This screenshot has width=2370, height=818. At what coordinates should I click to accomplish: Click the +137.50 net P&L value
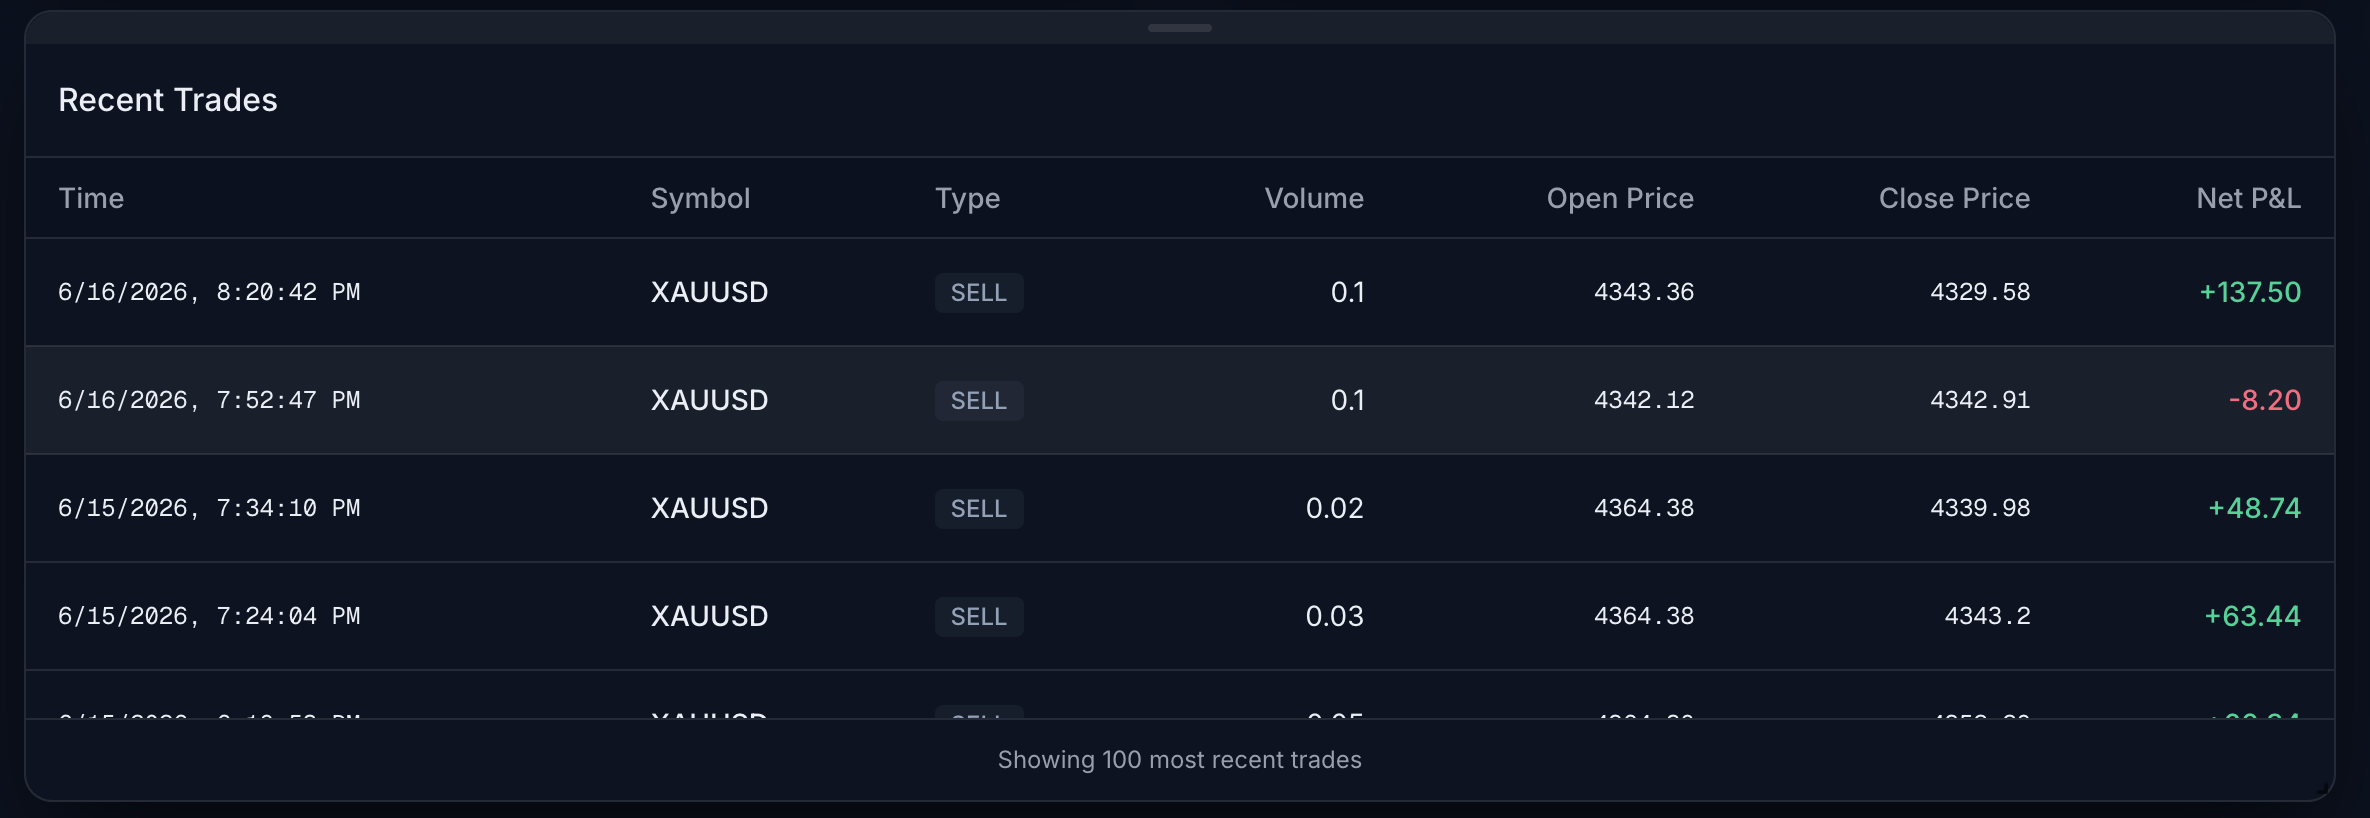pyautogui.click(x=2250, y=292)
